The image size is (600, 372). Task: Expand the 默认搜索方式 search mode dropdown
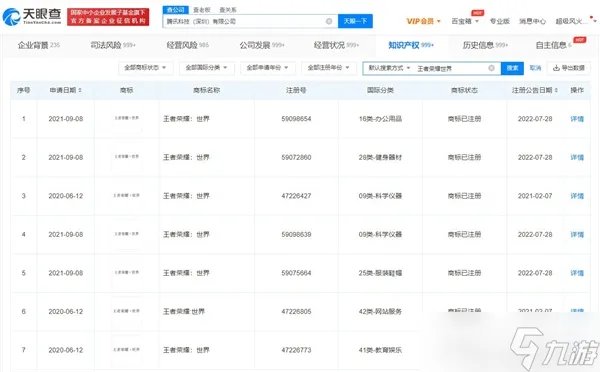389,68
